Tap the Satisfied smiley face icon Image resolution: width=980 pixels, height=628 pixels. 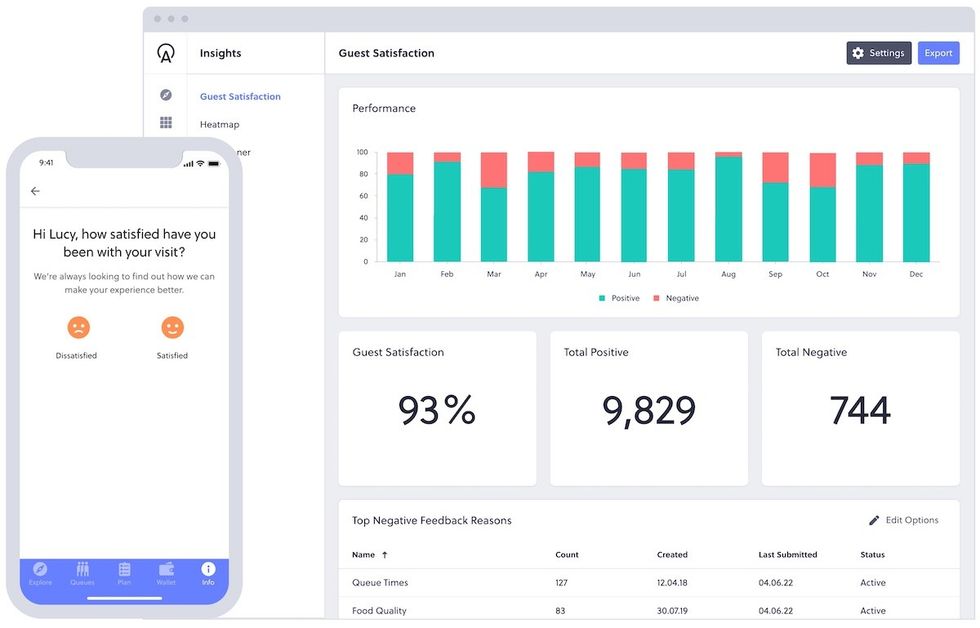tap(172, 327)
